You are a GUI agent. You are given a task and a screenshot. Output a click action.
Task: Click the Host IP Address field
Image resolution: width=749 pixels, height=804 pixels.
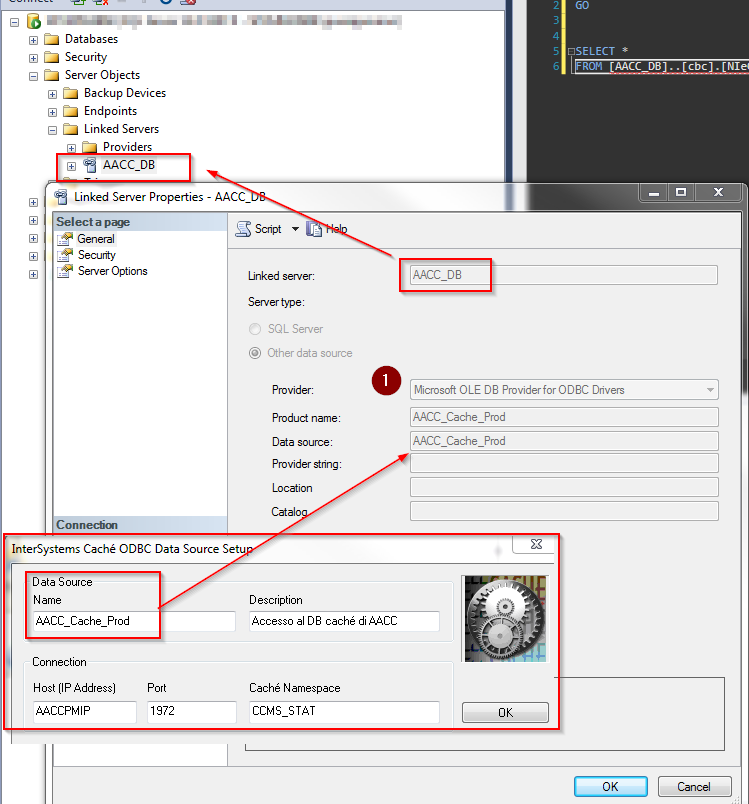[x=85, y=712]
